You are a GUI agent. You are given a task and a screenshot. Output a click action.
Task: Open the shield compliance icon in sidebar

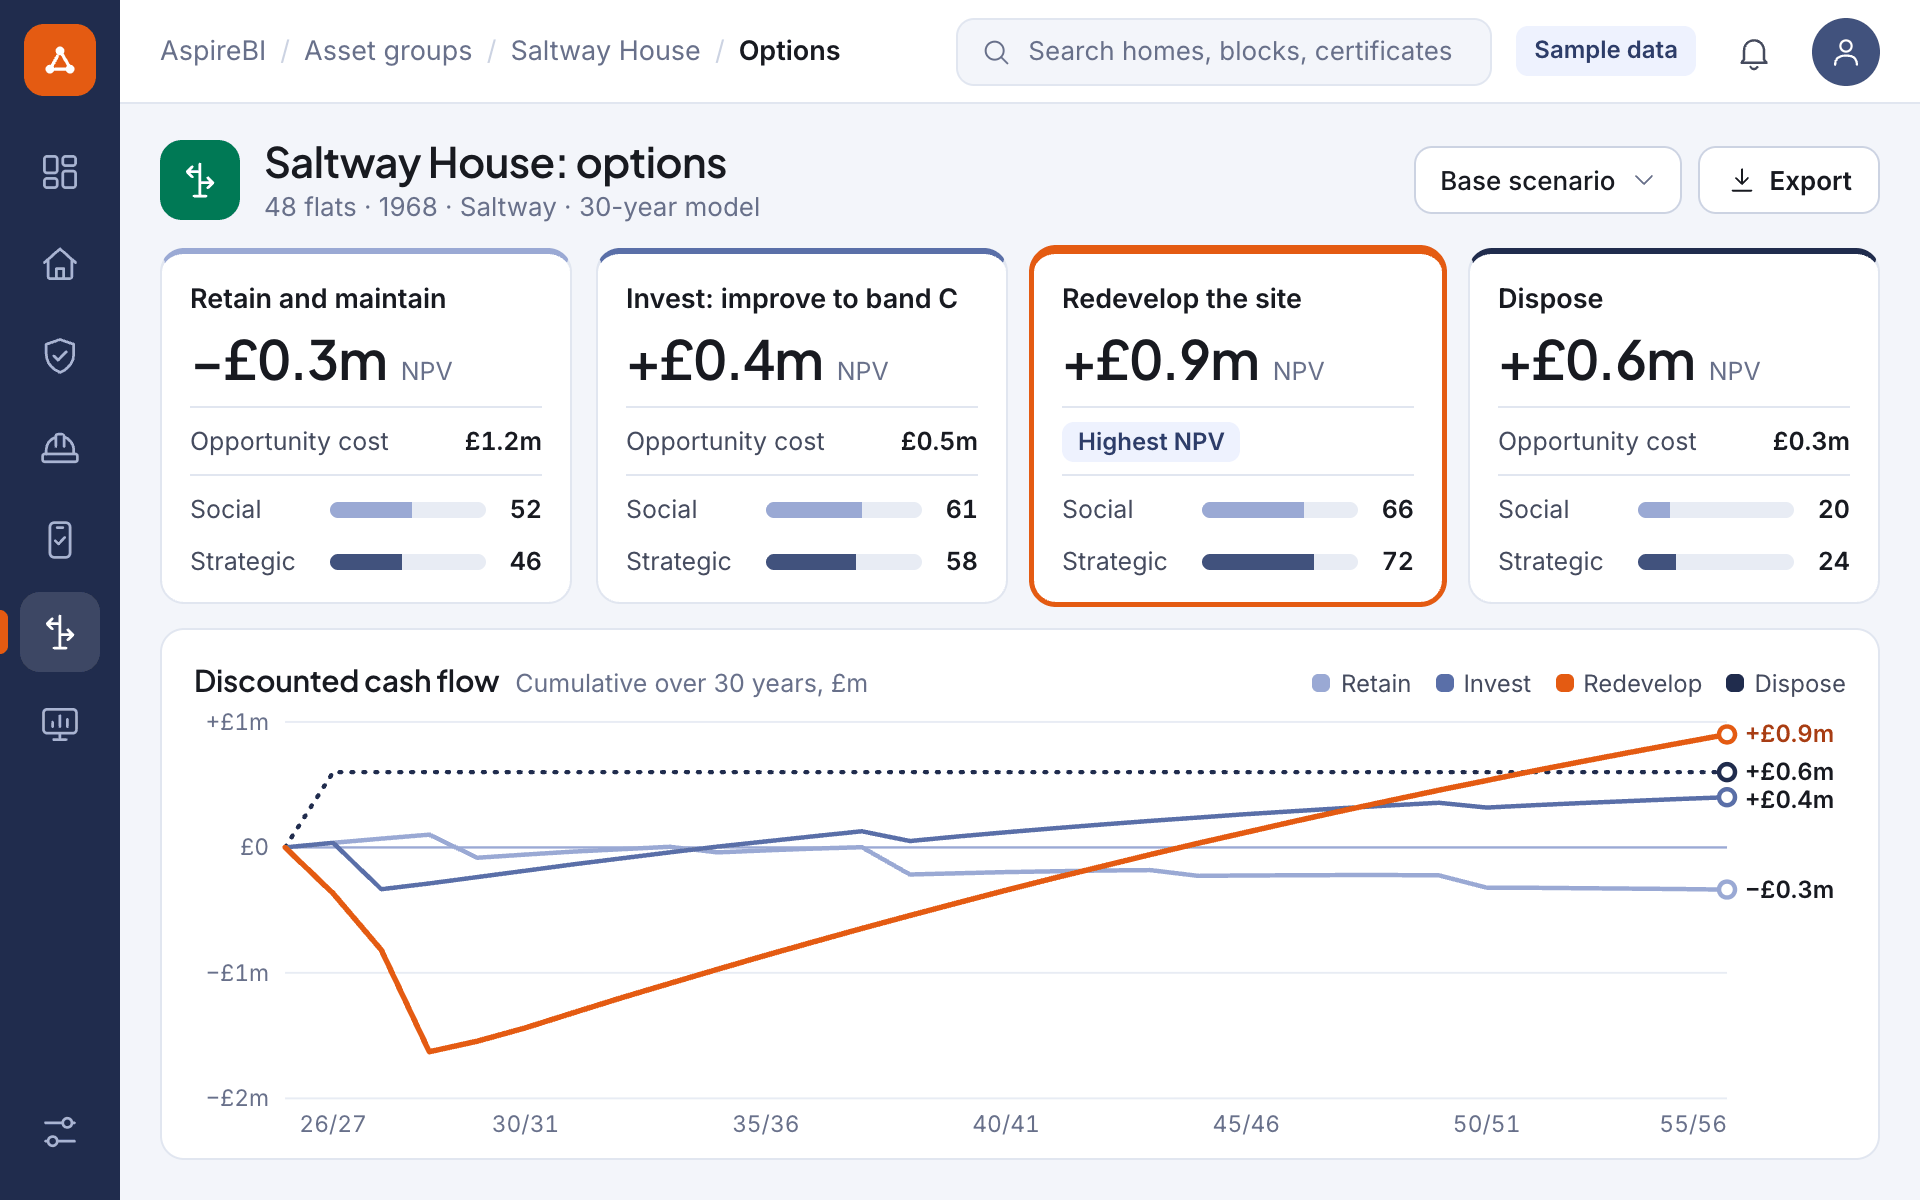(x=60, y=356)
